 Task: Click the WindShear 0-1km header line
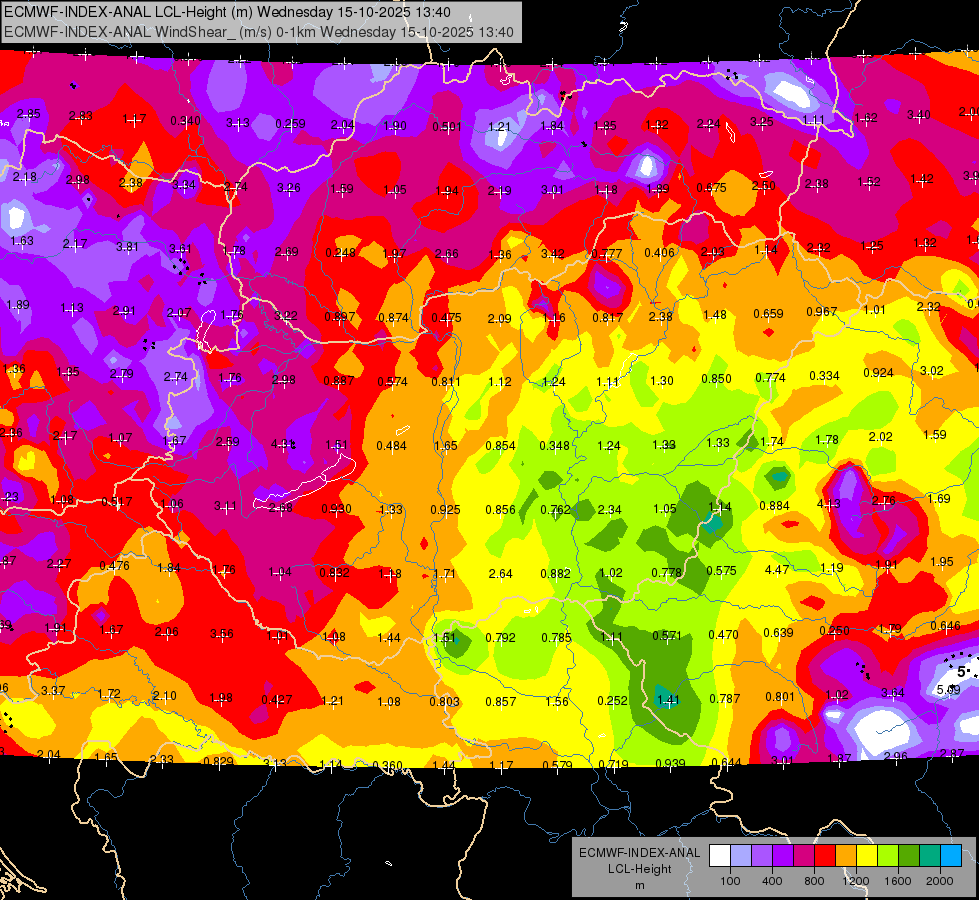point(258,32)
